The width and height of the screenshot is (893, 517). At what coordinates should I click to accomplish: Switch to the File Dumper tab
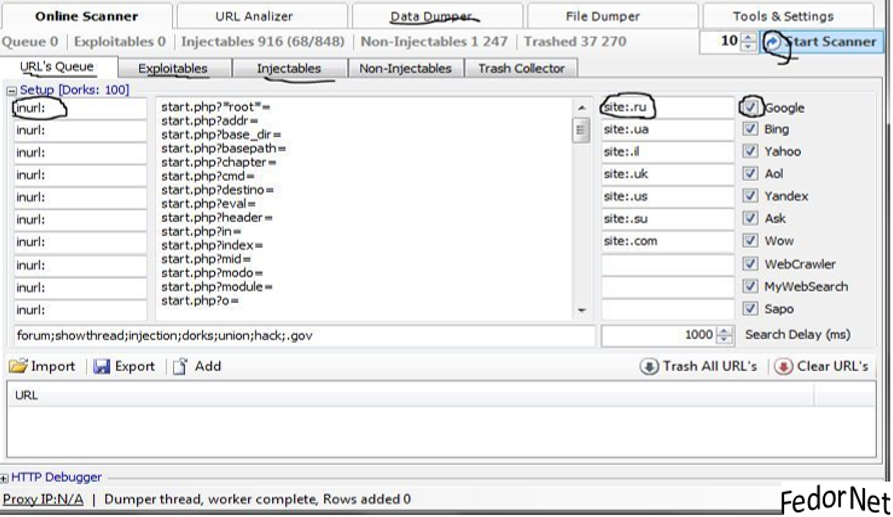pos(612,16)
